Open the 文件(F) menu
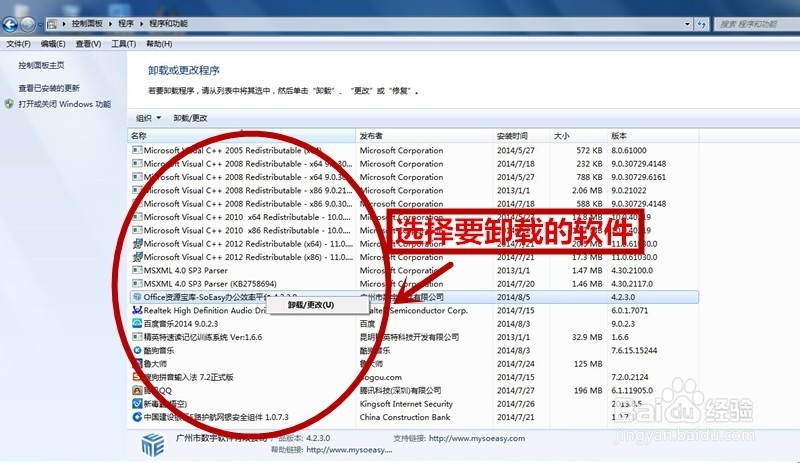The image size is (800, 463). [18, 44]
